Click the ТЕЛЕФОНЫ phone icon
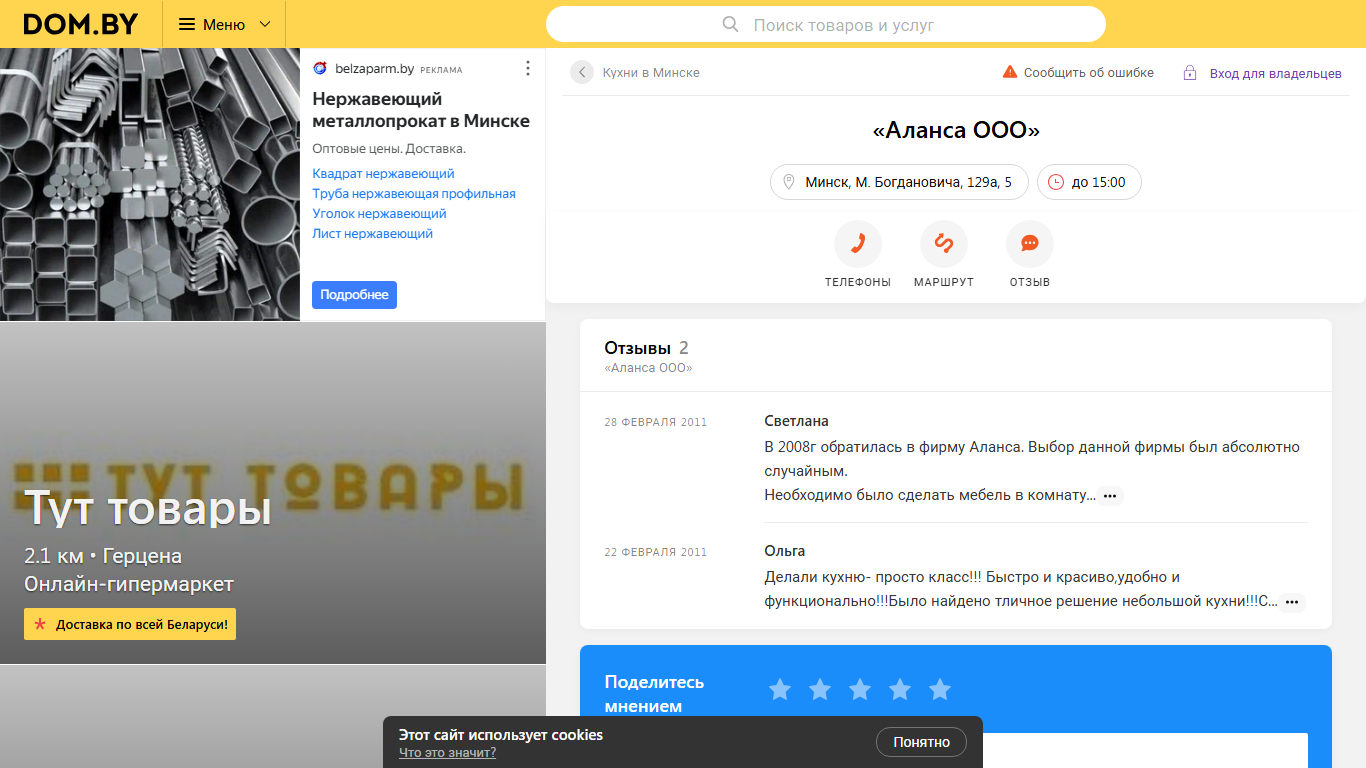 (858, 244)
